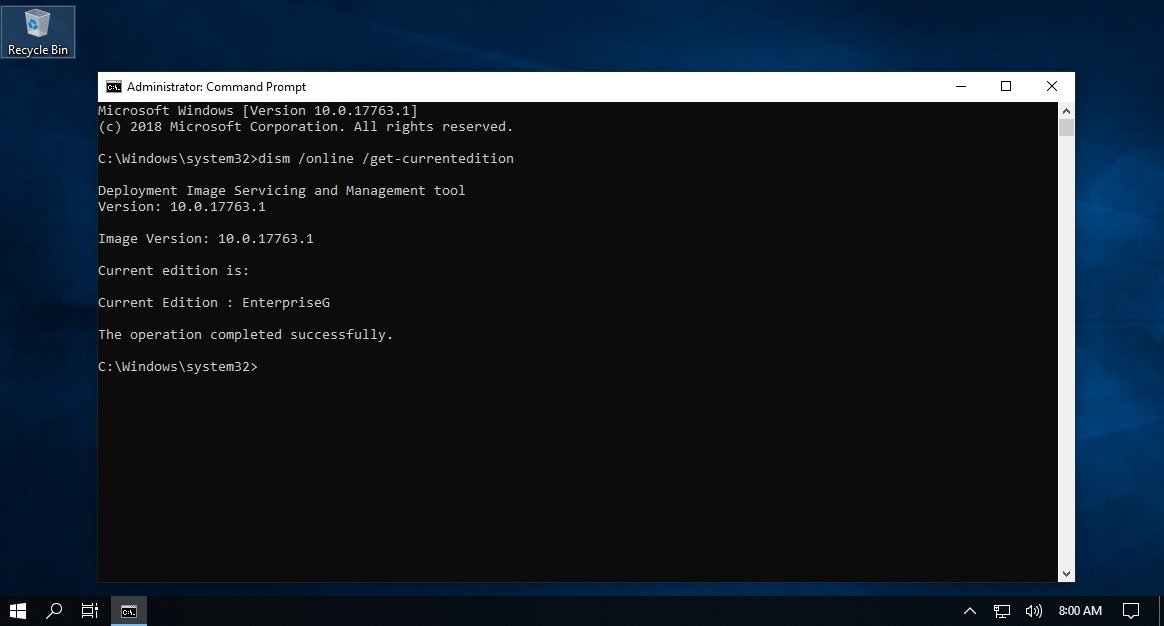
Task: Select Command Prompt taskbar button
Action: pyautogui.click(x=129, y=610)
